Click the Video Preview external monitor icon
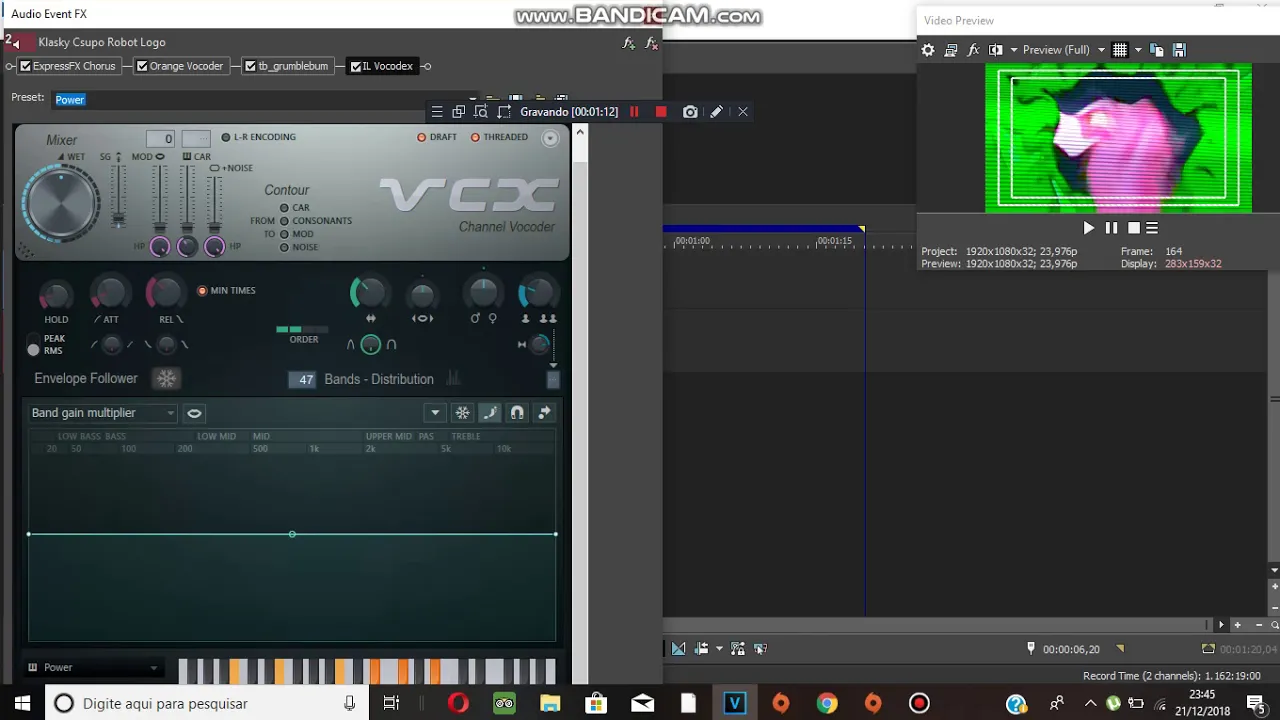The height and width of the screenshot is (720, 1280). (x=950, y=50)
